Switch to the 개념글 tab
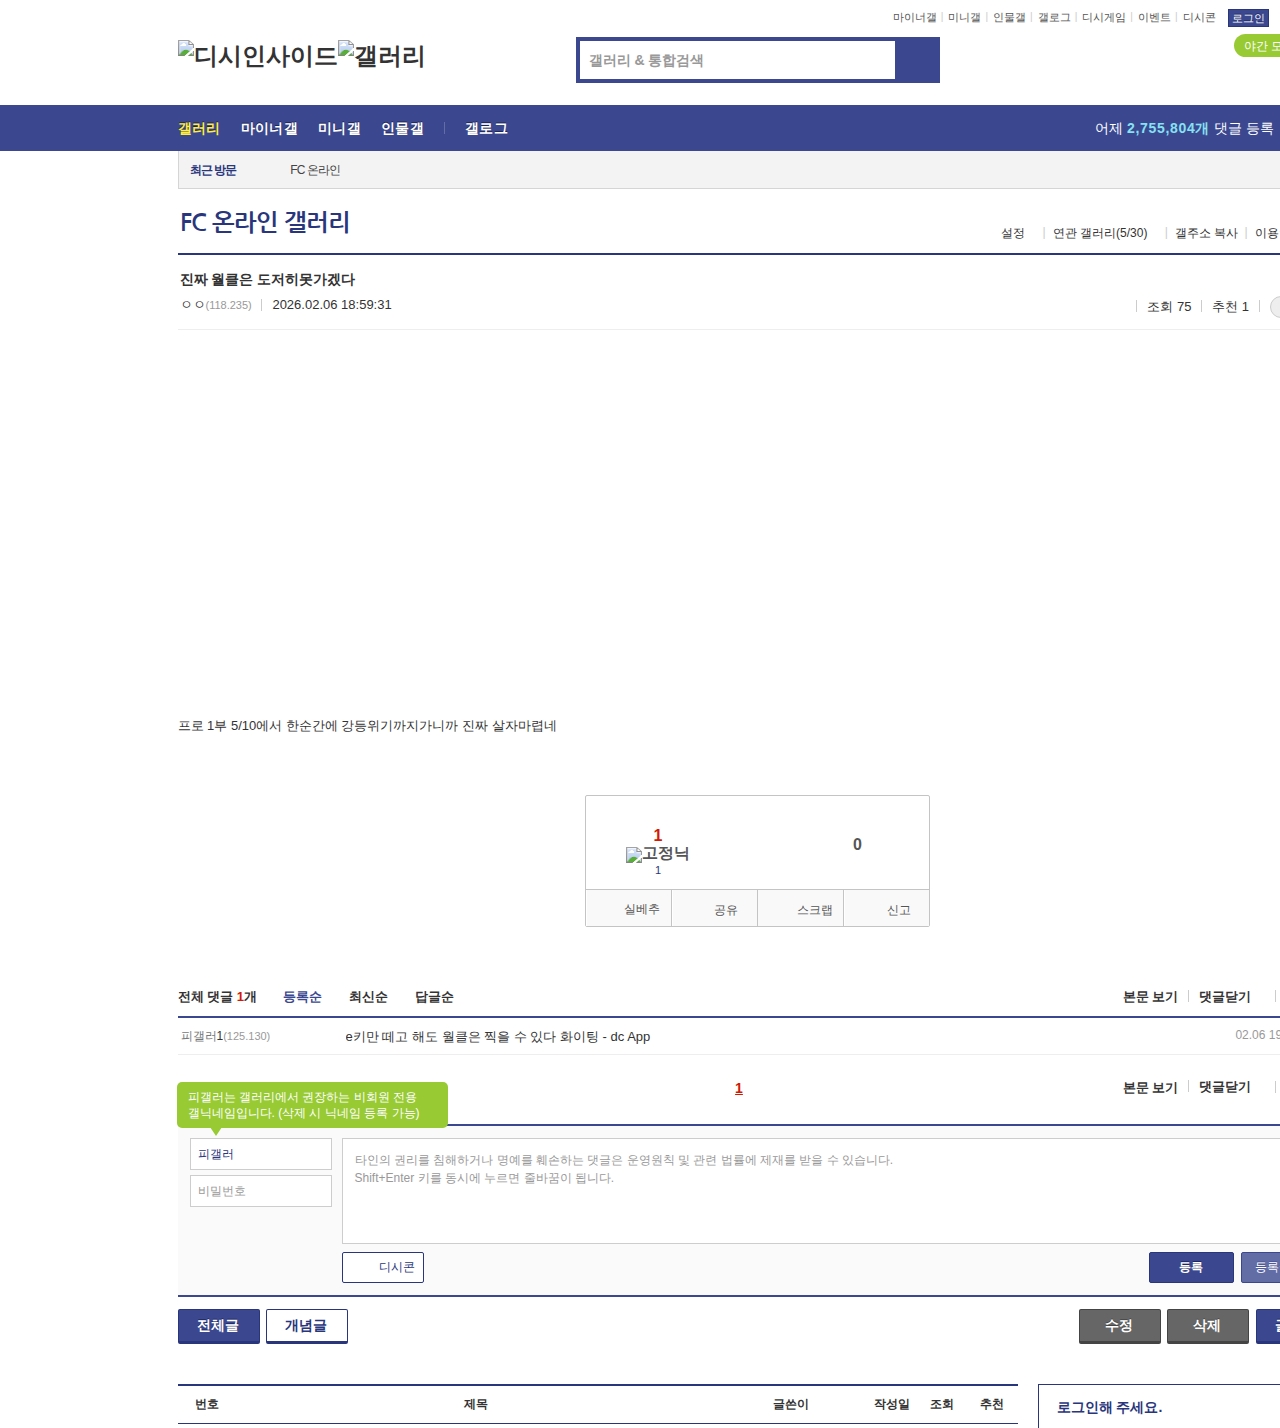Image resolution: width=1280 pixels, height=1428 pixels. [x=306, y=1326]
